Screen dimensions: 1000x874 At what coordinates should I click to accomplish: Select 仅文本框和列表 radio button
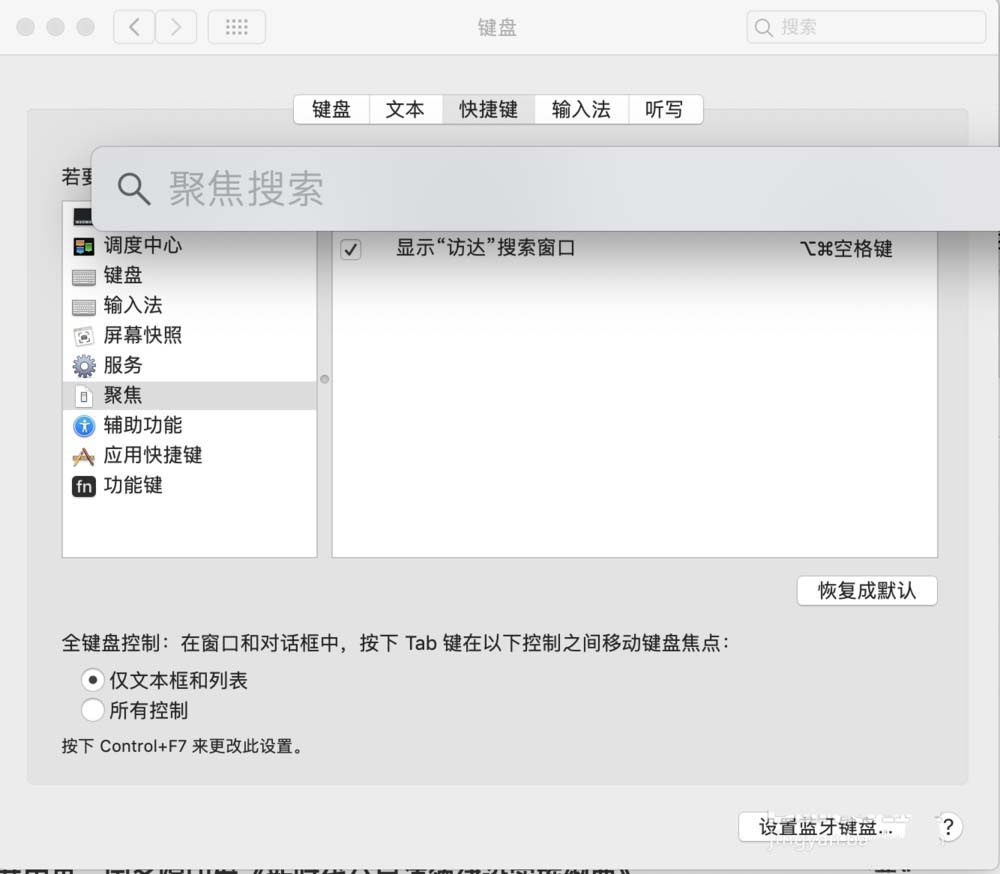pyautogui.click(x=93, y=680)
